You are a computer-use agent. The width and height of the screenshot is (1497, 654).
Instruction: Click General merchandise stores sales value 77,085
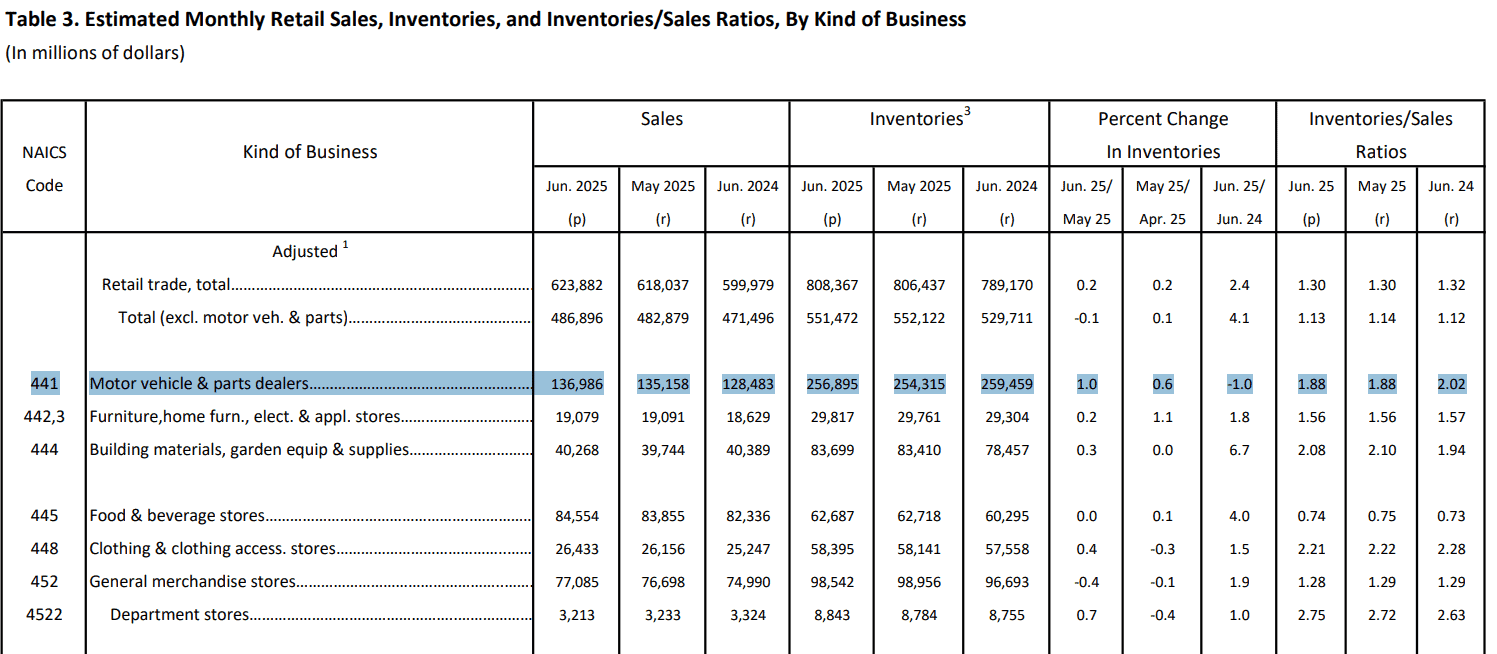577,582
